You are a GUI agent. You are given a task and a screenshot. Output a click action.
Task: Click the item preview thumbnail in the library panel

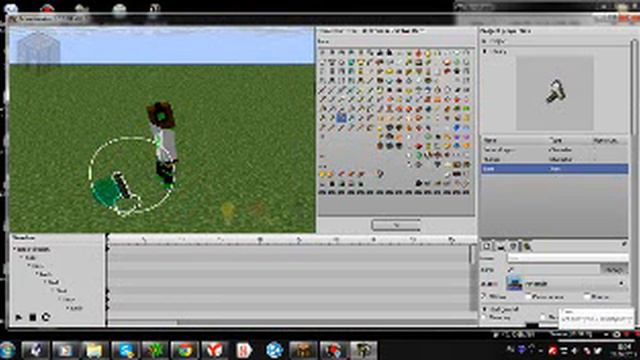click(x=555, y=93)
